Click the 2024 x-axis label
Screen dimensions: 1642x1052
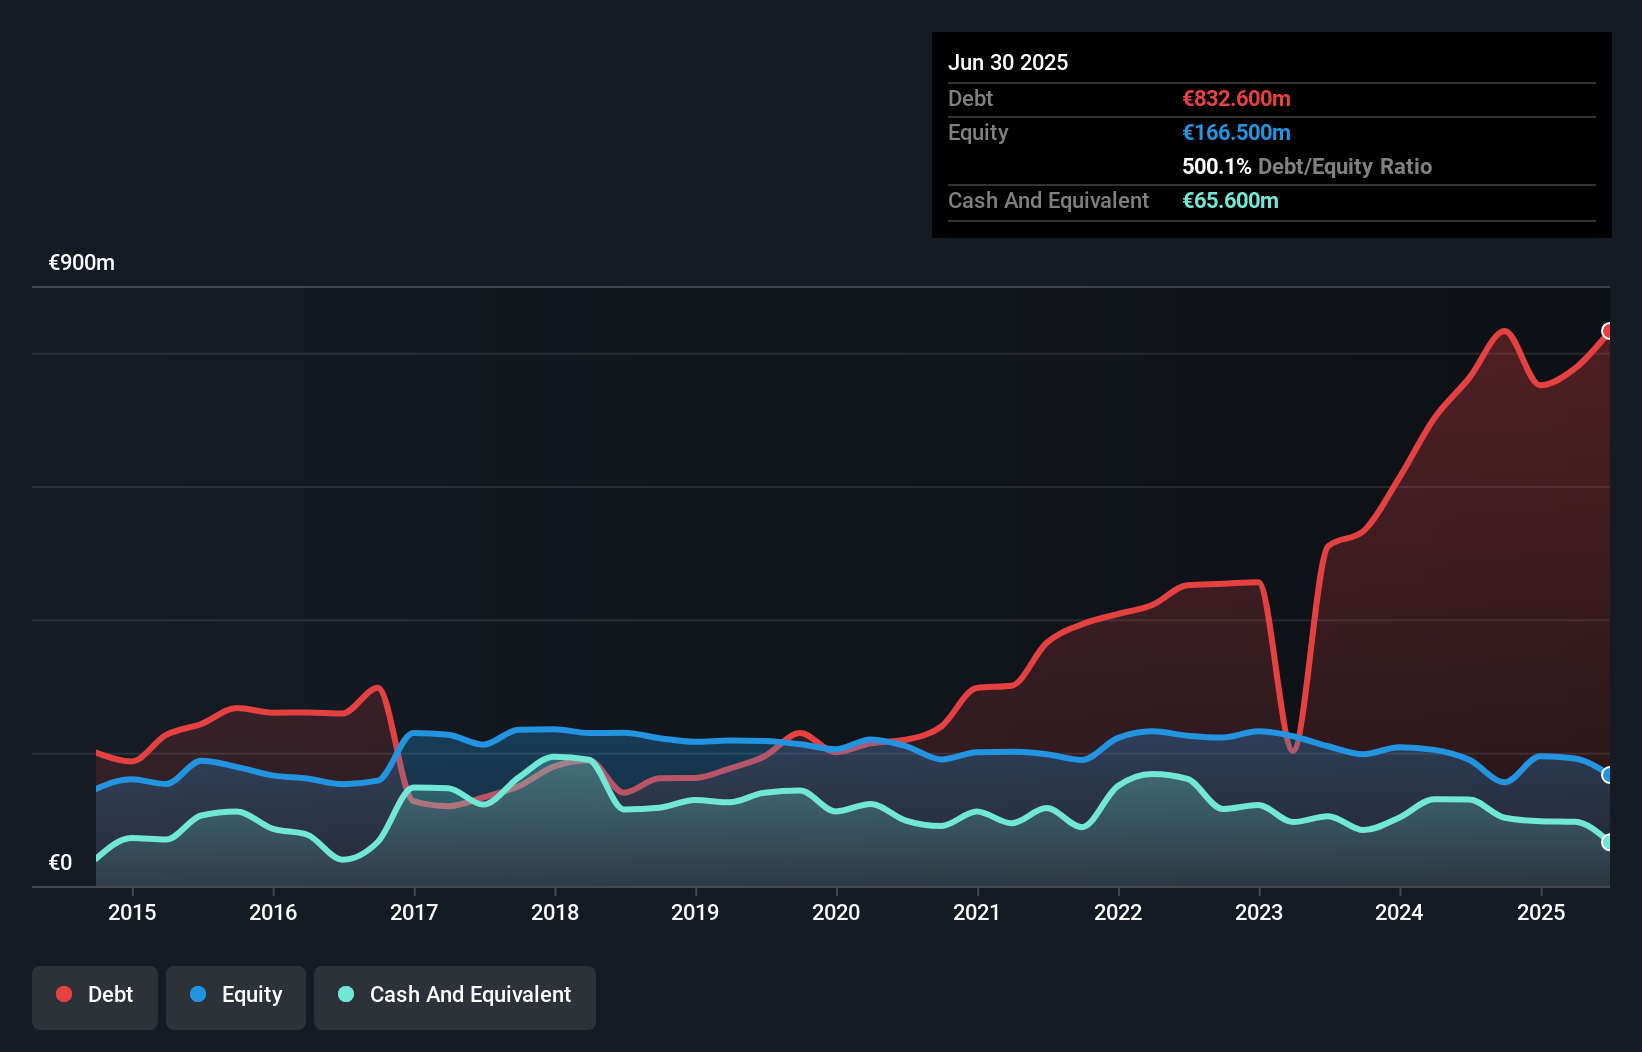click(x=1399, y=912)
